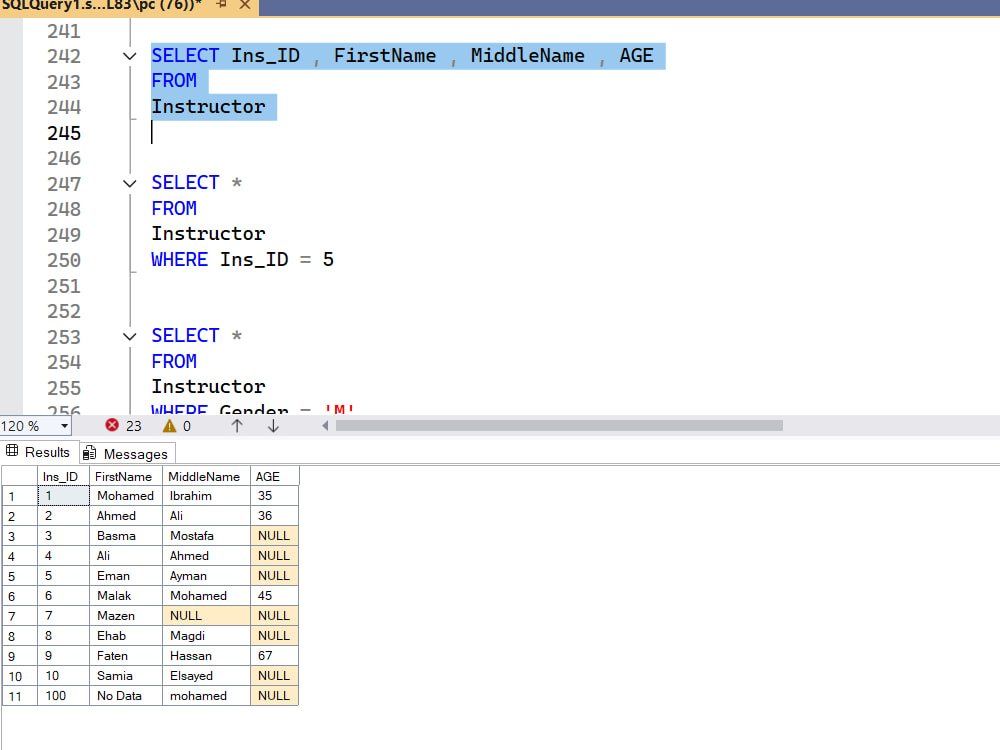This screenshot has height=750, width=1000.
Task: Select the Ibrahim cell
Action: point(206,496)
